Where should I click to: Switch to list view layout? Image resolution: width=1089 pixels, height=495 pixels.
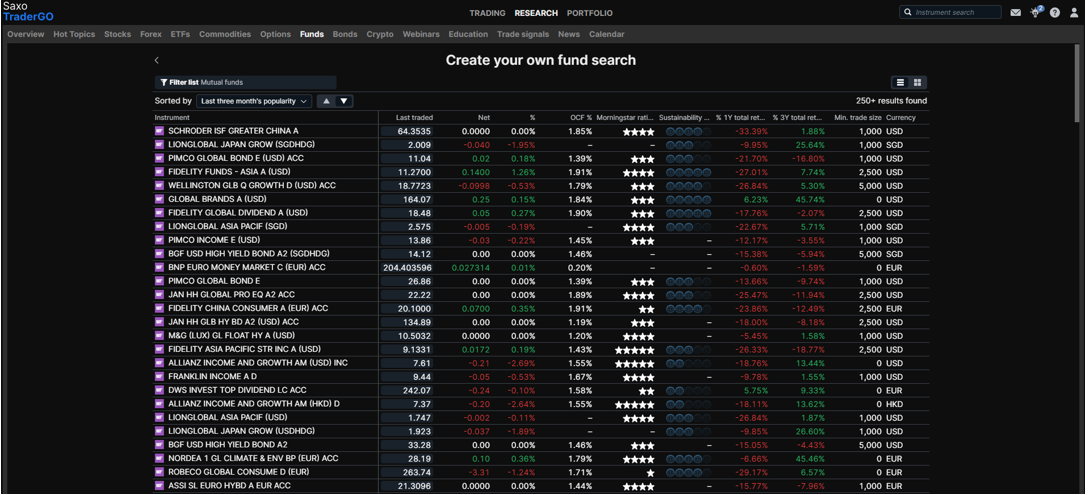[900, 83]
